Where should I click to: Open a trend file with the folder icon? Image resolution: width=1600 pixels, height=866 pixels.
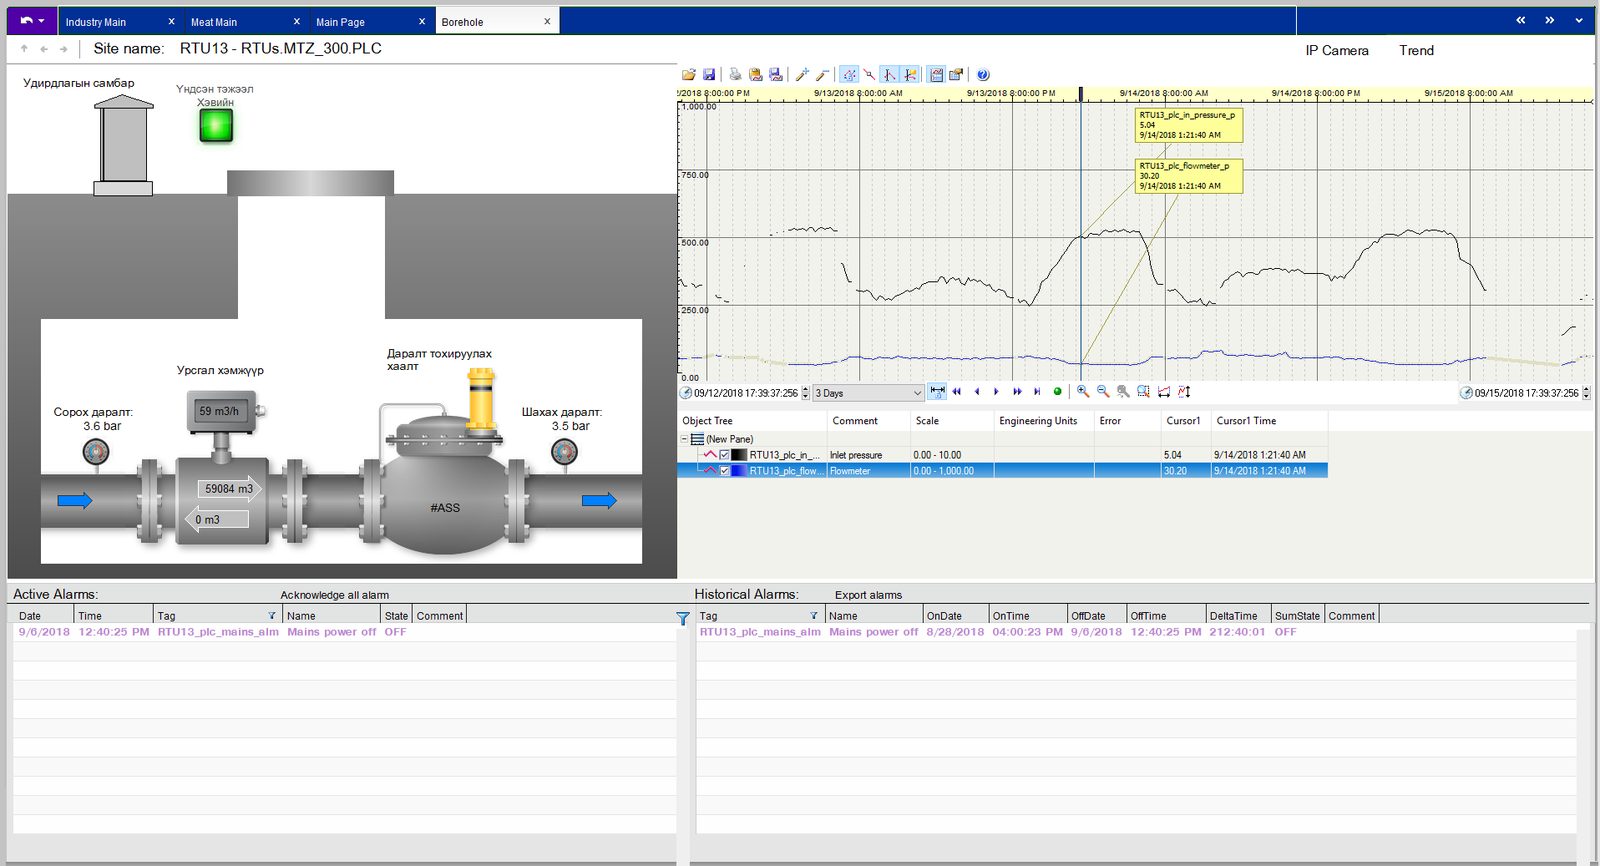click(689, 75)
